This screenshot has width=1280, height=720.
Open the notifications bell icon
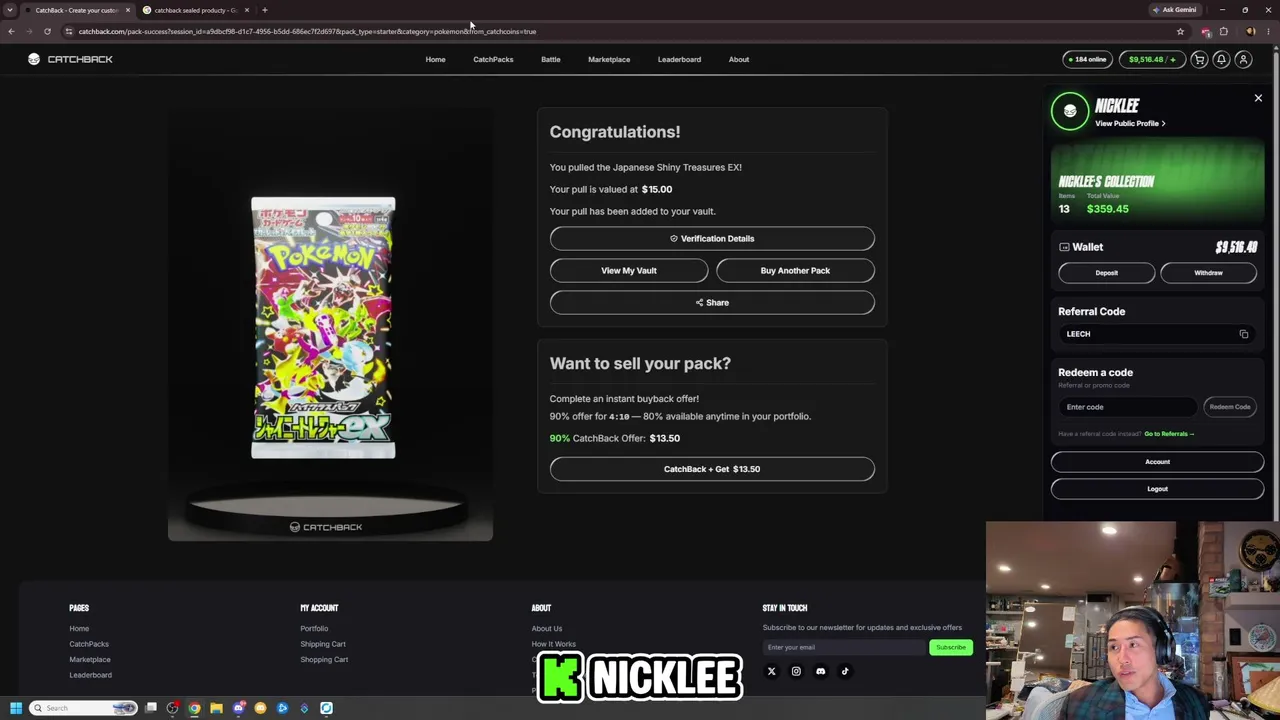(1221, 59)
